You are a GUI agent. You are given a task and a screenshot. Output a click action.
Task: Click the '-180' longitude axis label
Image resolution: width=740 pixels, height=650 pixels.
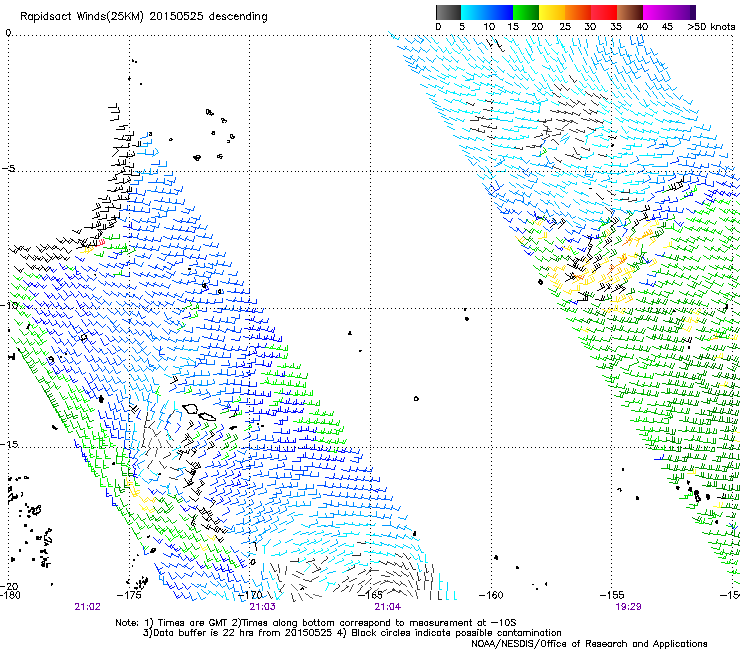click(x=10, y=595)
